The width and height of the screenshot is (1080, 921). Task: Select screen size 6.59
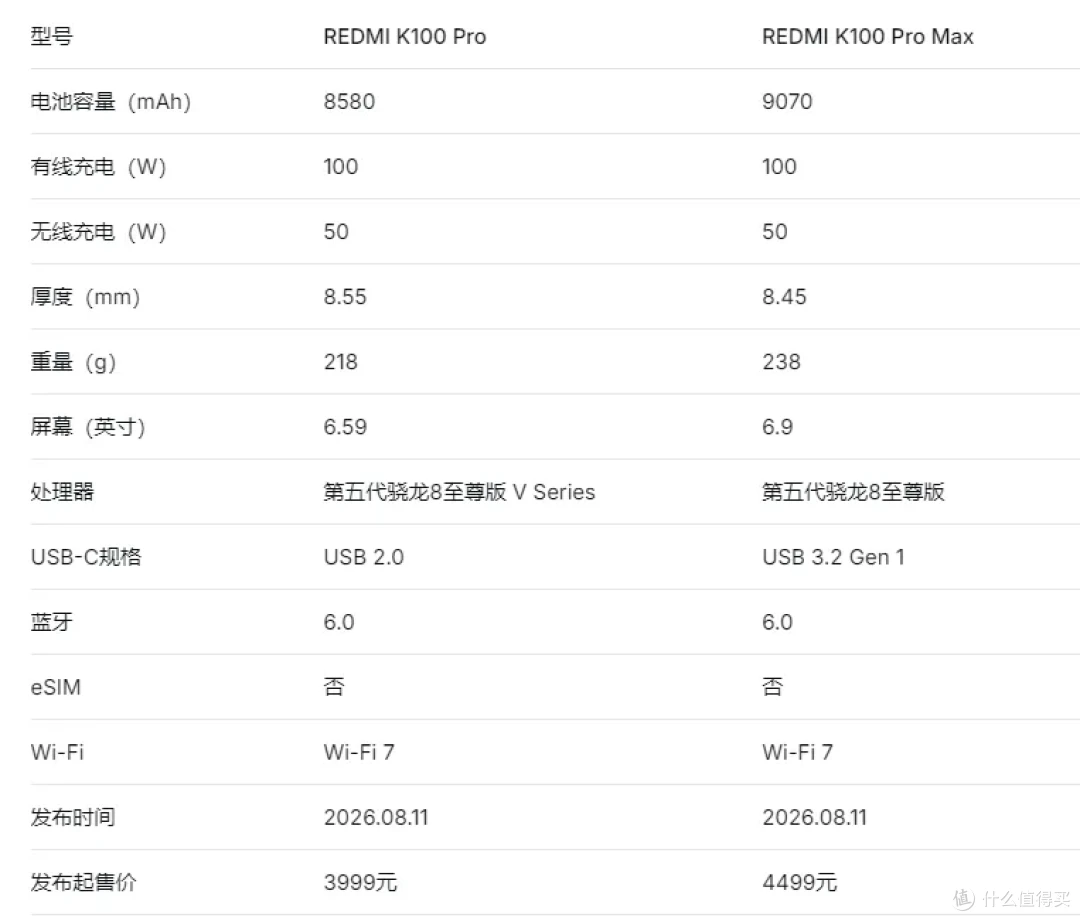point(345,427)
